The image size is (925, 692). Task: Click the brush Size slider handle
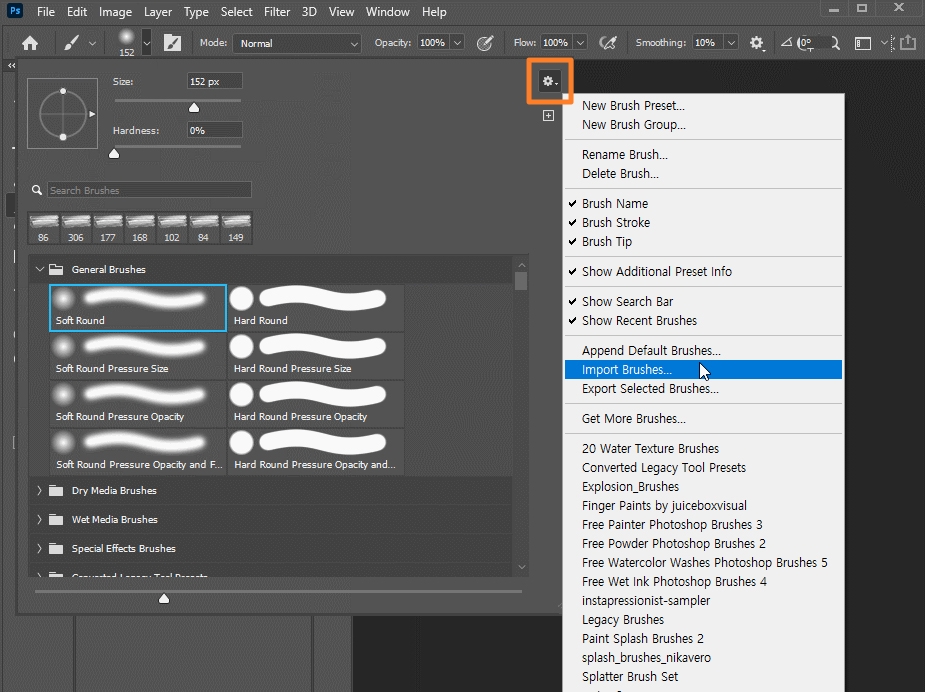pos(193,107)
